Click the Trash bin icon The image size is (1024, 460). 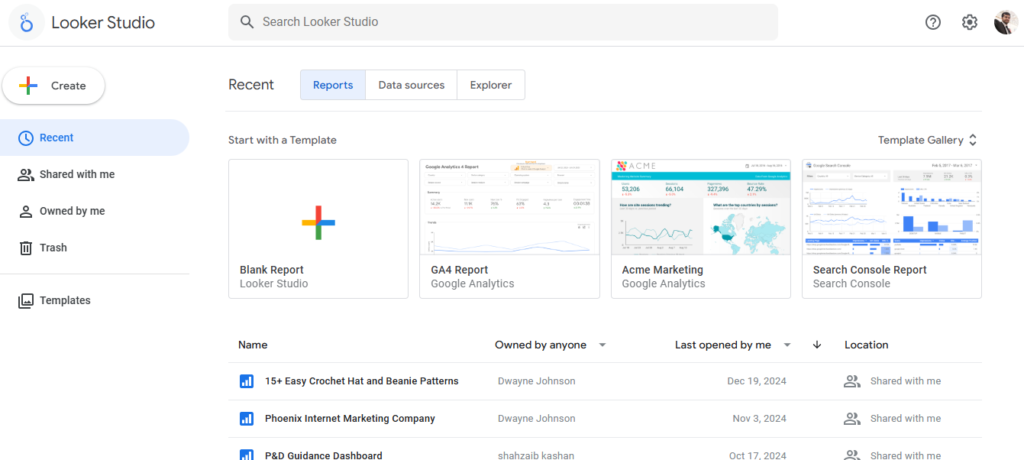coord(25,248)
